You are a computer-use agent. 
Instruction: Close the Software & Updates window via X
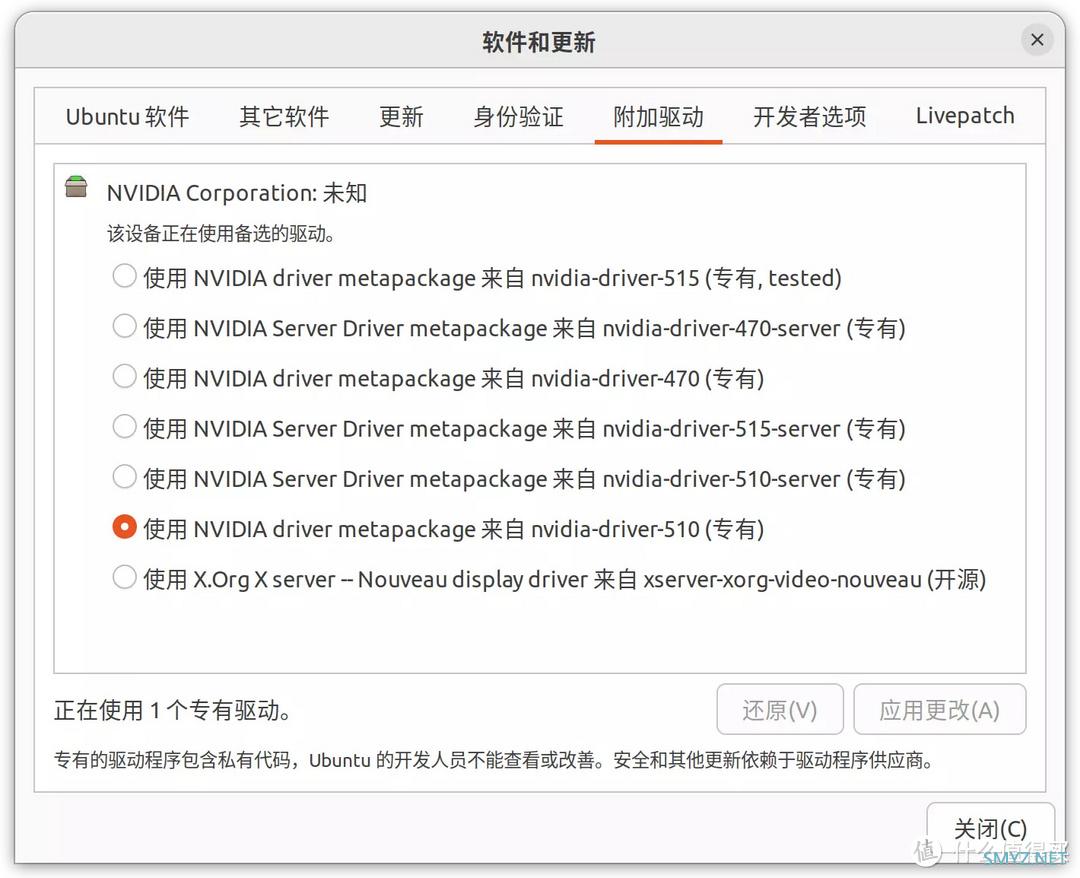(x=1037, y=40)
